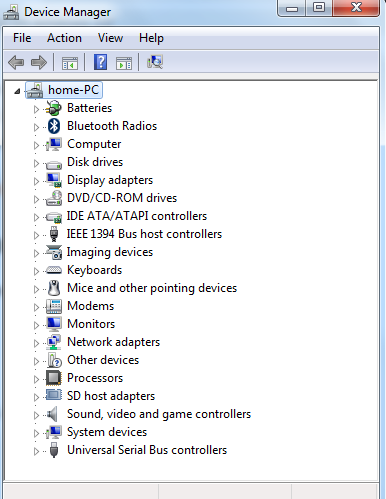Select the Imaging devices label
Viewport: 386px width, 499px height.
pyautogui.click(x=110, y=252)
